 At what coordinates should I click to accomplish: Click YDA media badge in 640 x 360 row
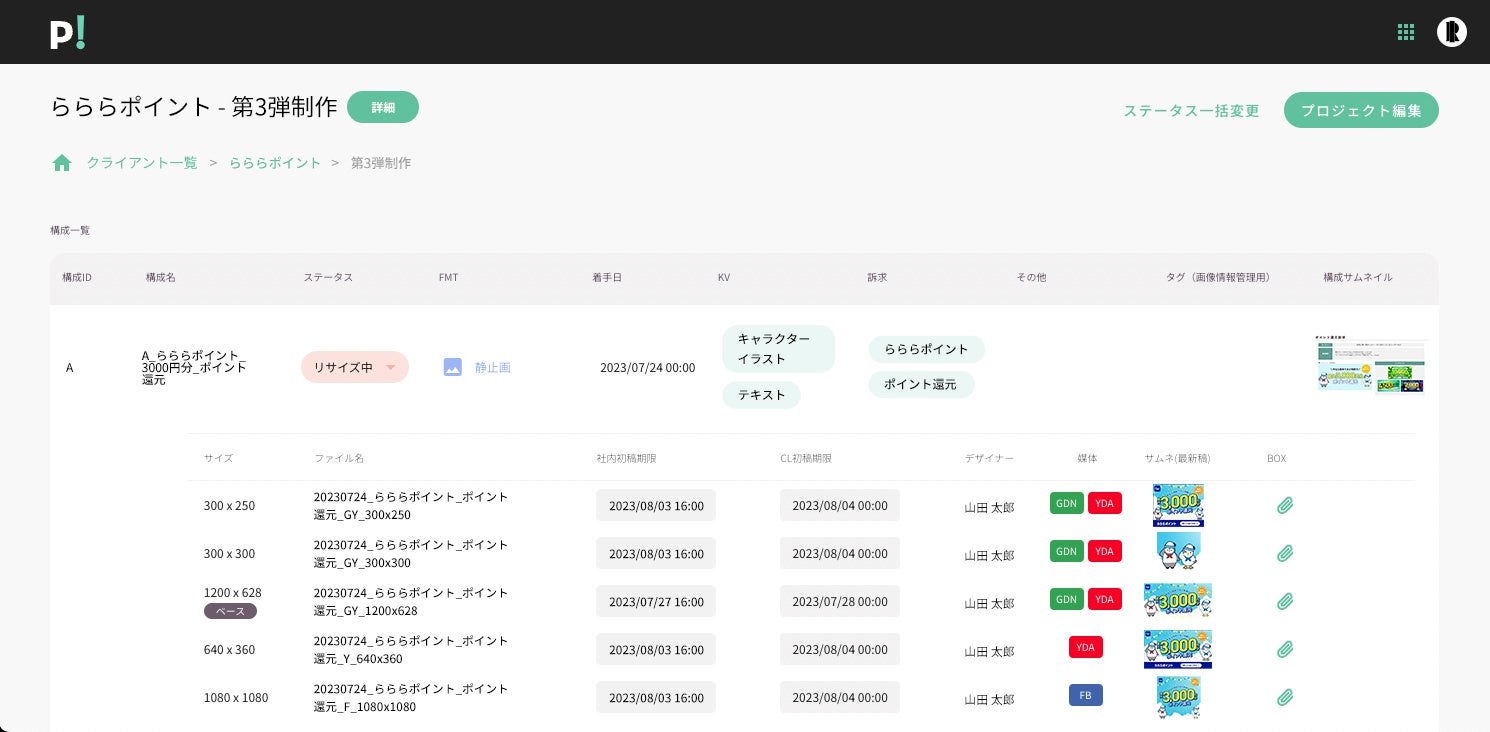[1086, 647]
